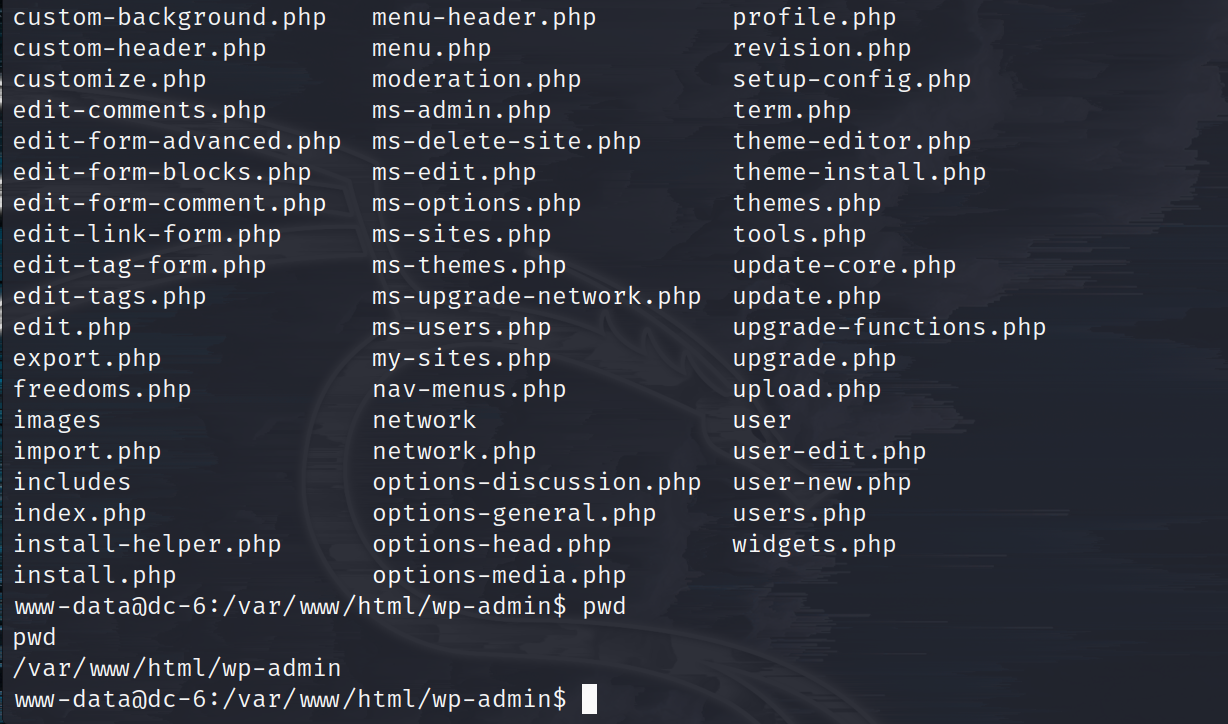Select the edit-form-advanced.php filename

click(x=176, y=142)
